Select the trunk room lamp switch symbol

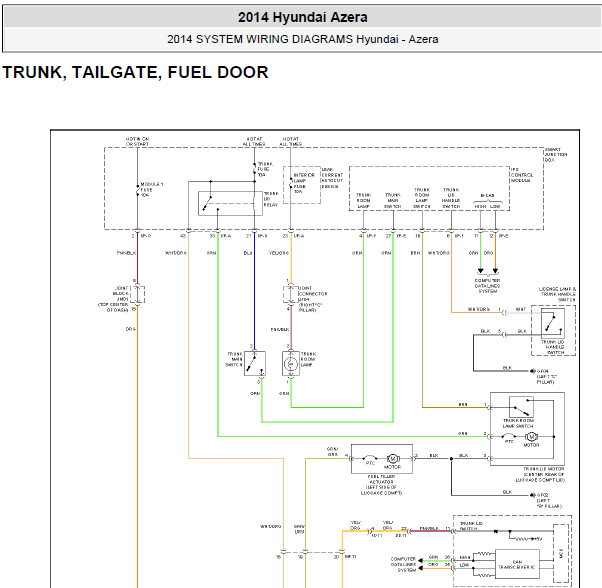(521, 407)
